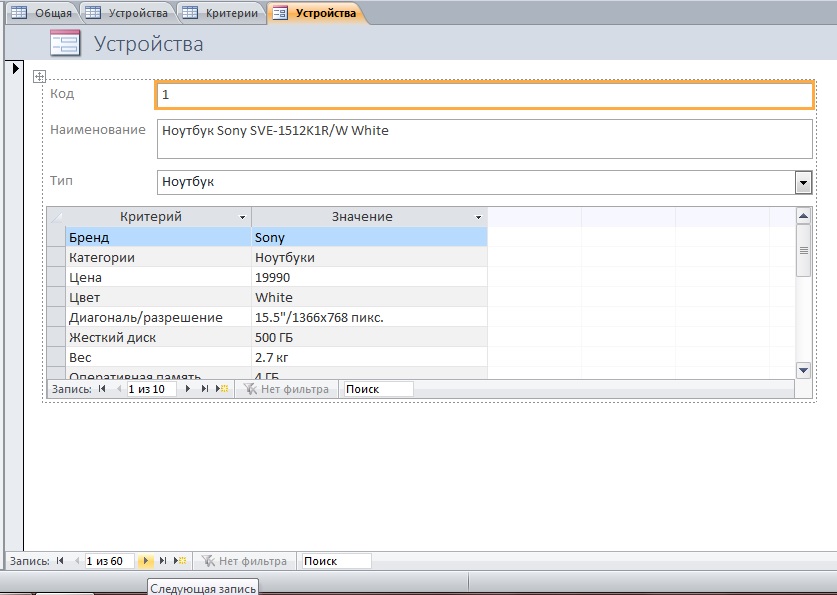Go to next record in main form navigation
The height and width of the screenshot is (595, 837).
(x=145, y=561)
